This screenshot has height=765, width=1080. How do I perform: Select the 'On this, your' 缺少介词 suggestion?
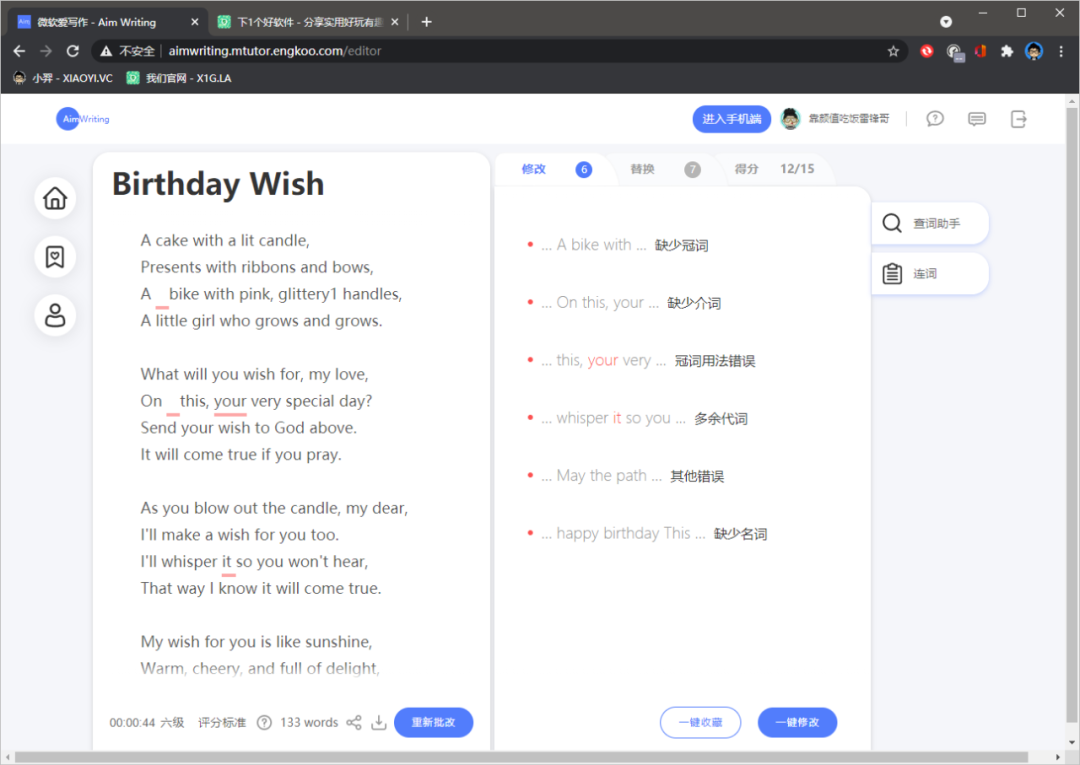coord(624,303)
